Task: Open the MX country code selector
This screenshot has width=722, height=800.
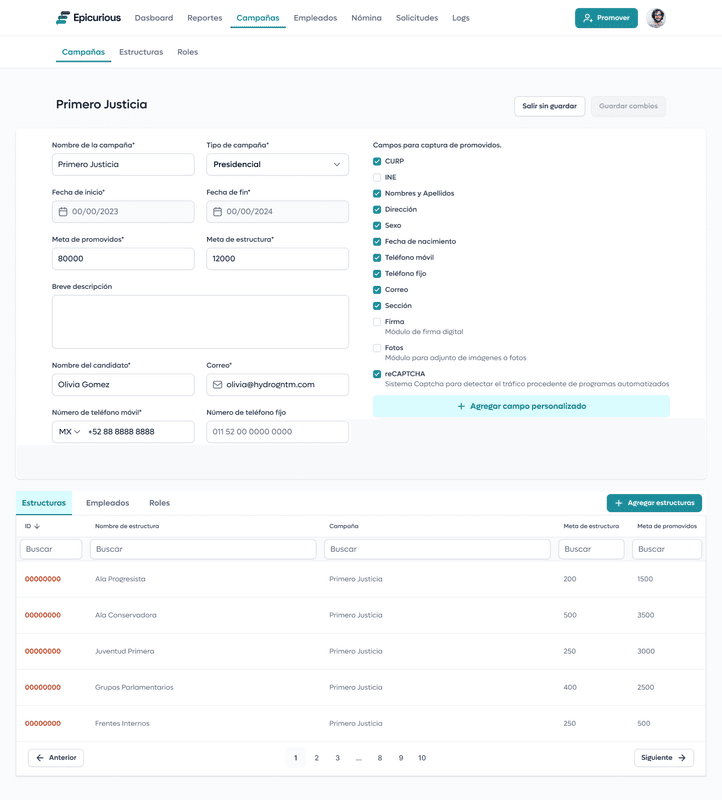Action: click(x=69, y=432)
